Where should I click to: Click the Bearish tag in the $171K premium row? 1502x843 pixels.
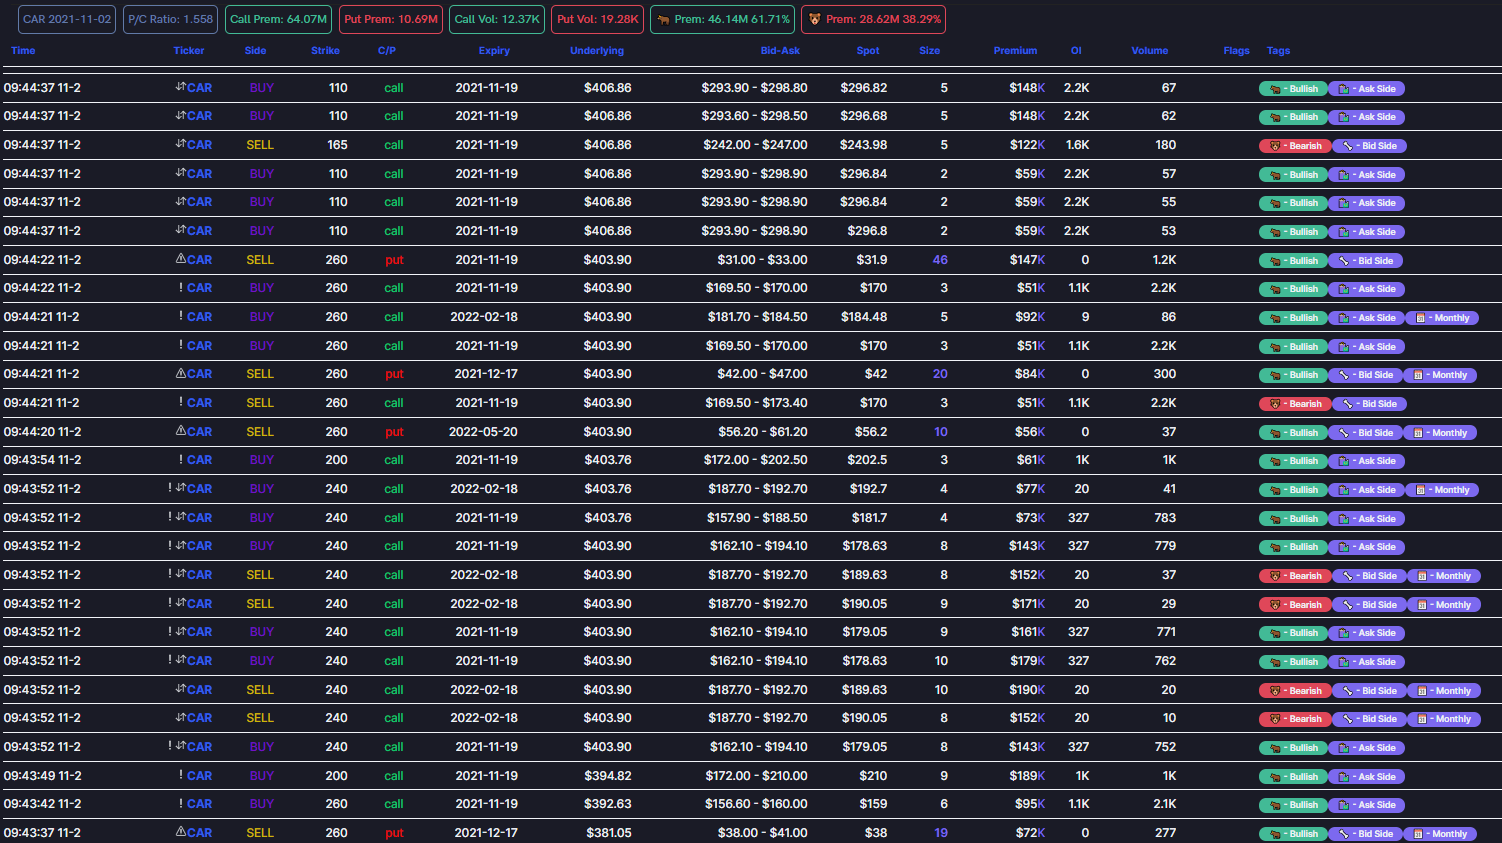click(x=1295, y=605)
